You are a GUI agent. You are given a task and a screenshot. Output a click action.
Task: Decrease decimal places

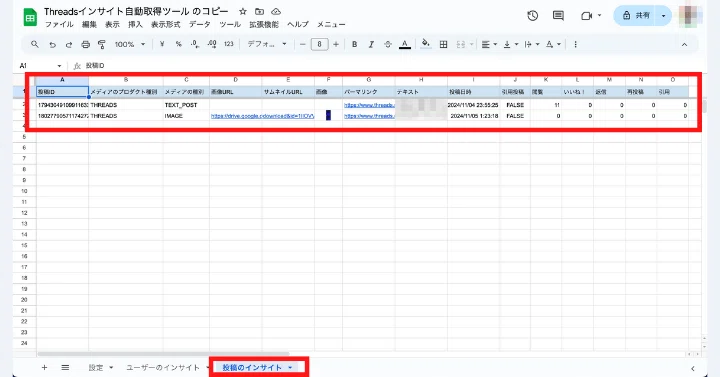pos(195,44)
